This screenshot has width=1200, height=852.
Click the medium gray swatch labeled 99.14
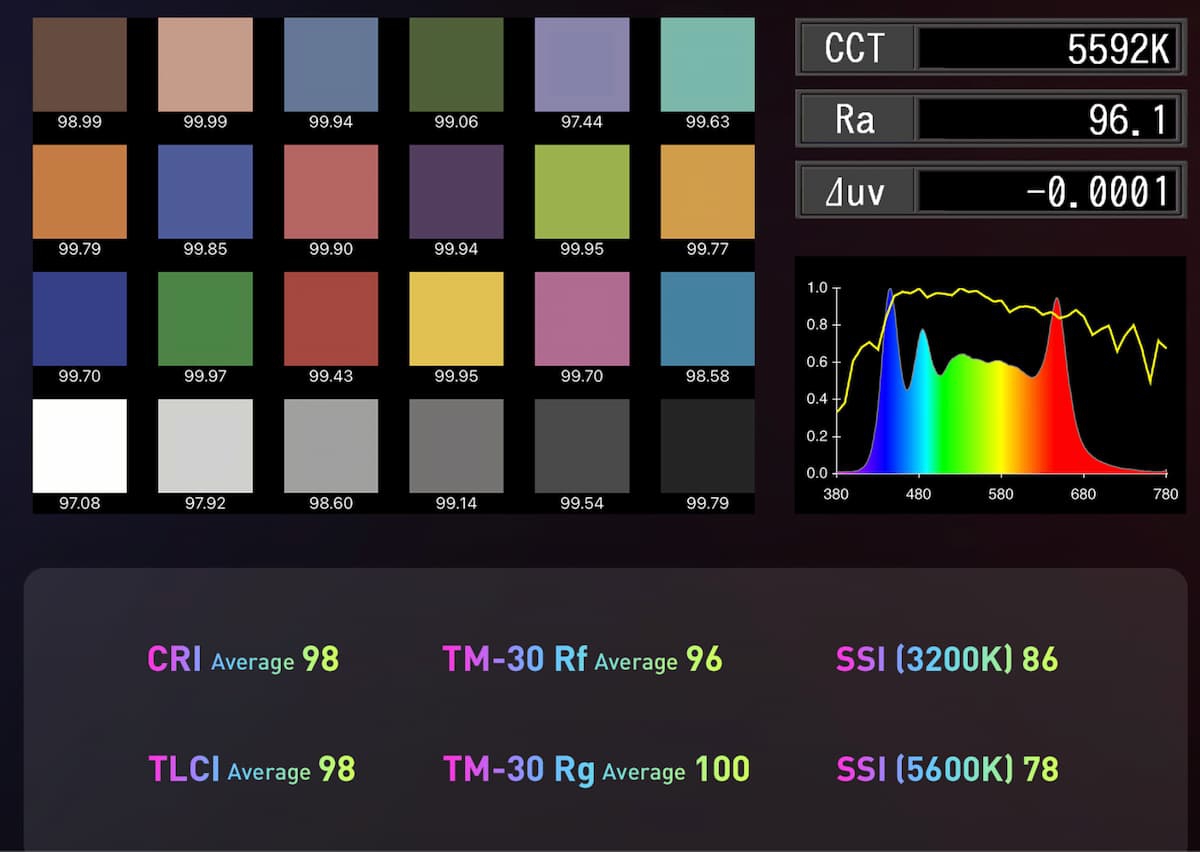click(456, 446)
